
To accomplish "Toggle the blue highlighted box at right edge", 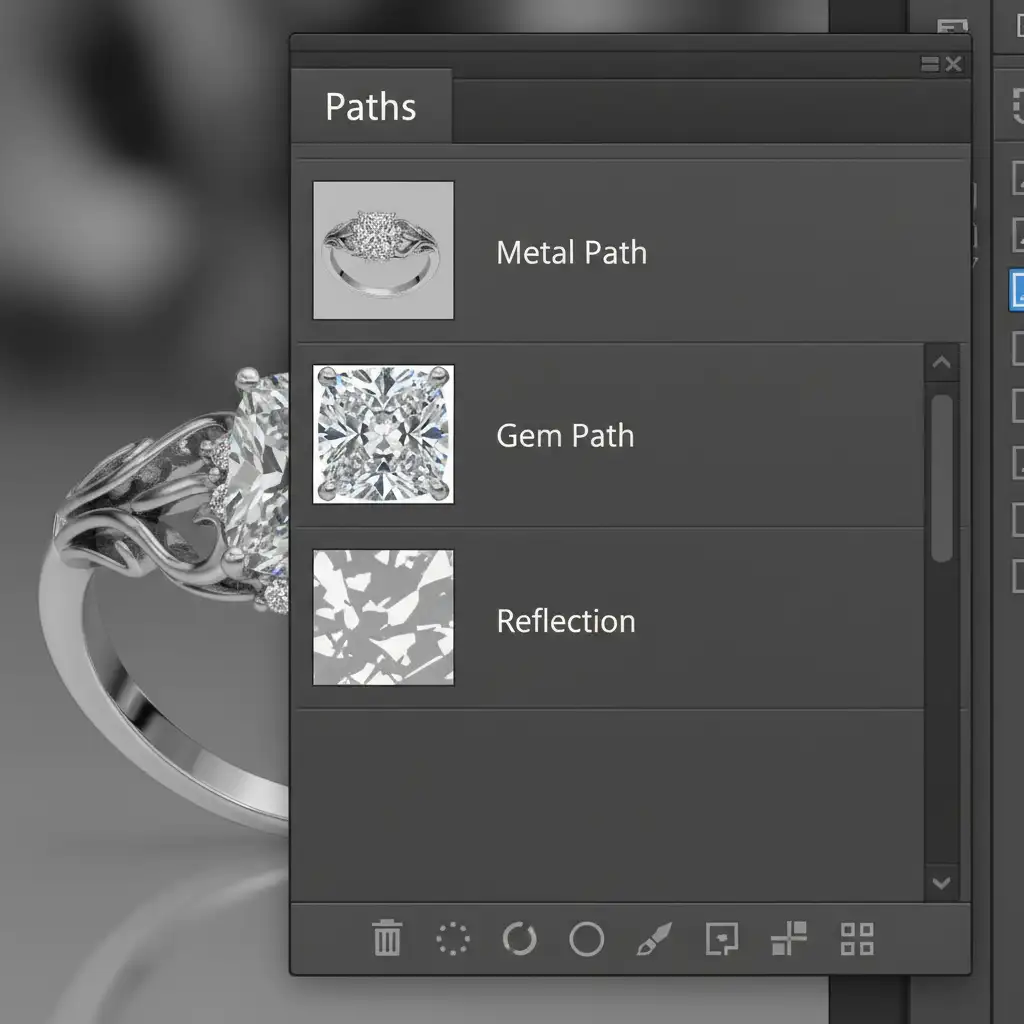I will (x=1018, y=290).
